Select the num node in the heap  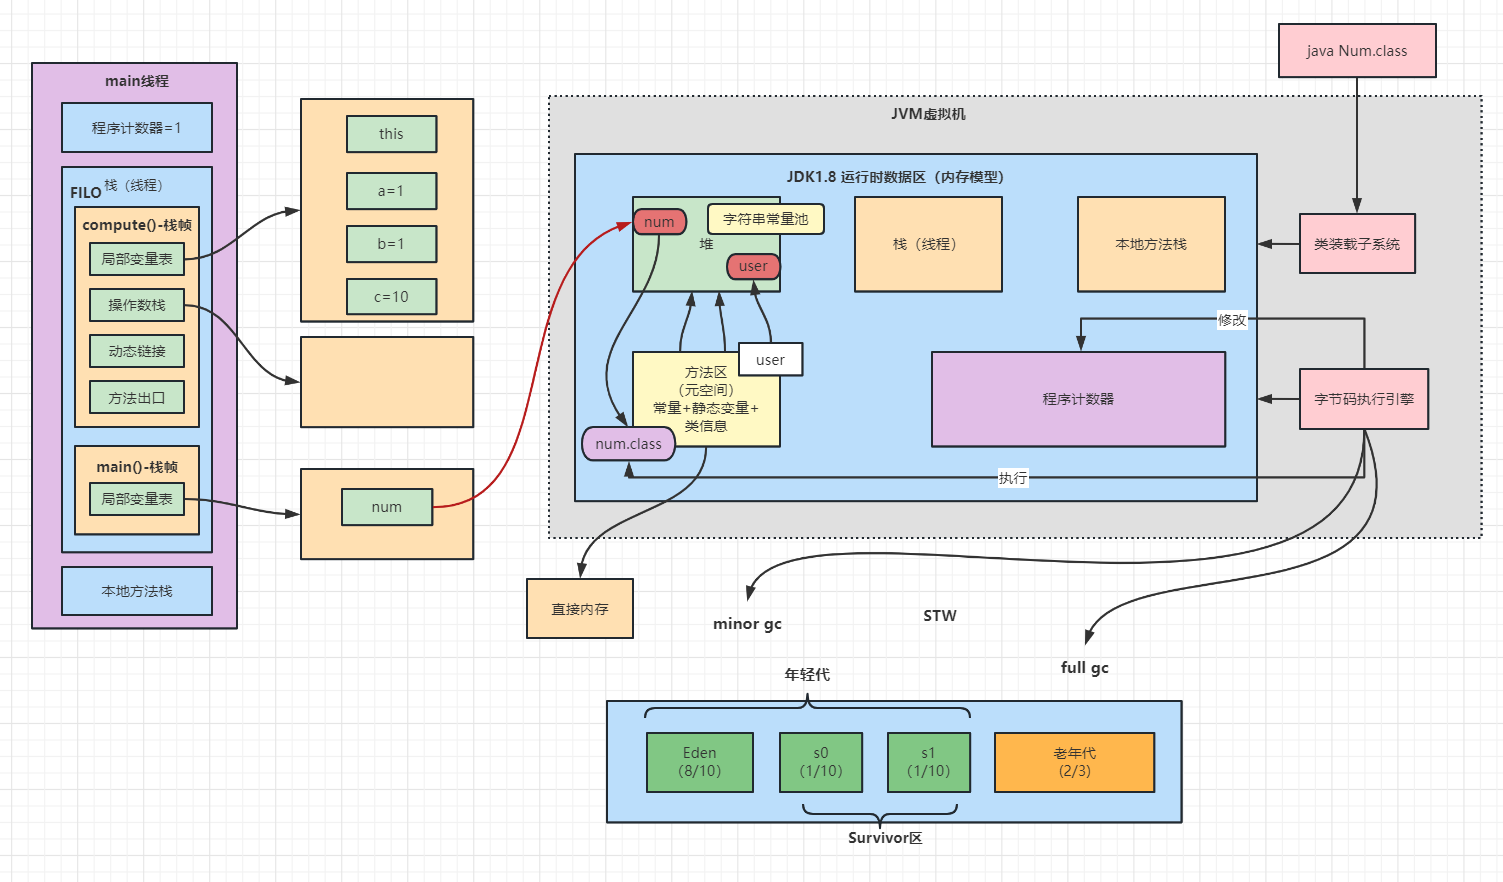[x=659, y=221]
